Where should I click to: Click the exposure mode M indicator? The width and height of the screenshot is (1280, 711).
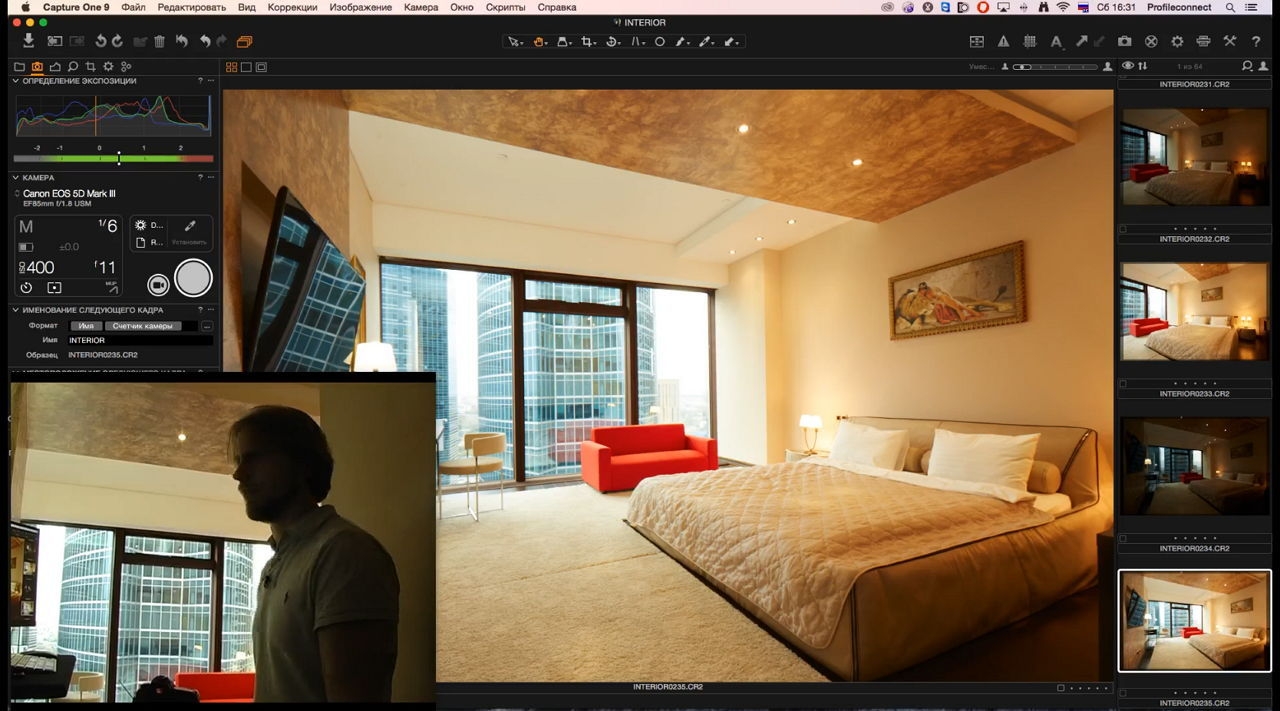(26, 227)
